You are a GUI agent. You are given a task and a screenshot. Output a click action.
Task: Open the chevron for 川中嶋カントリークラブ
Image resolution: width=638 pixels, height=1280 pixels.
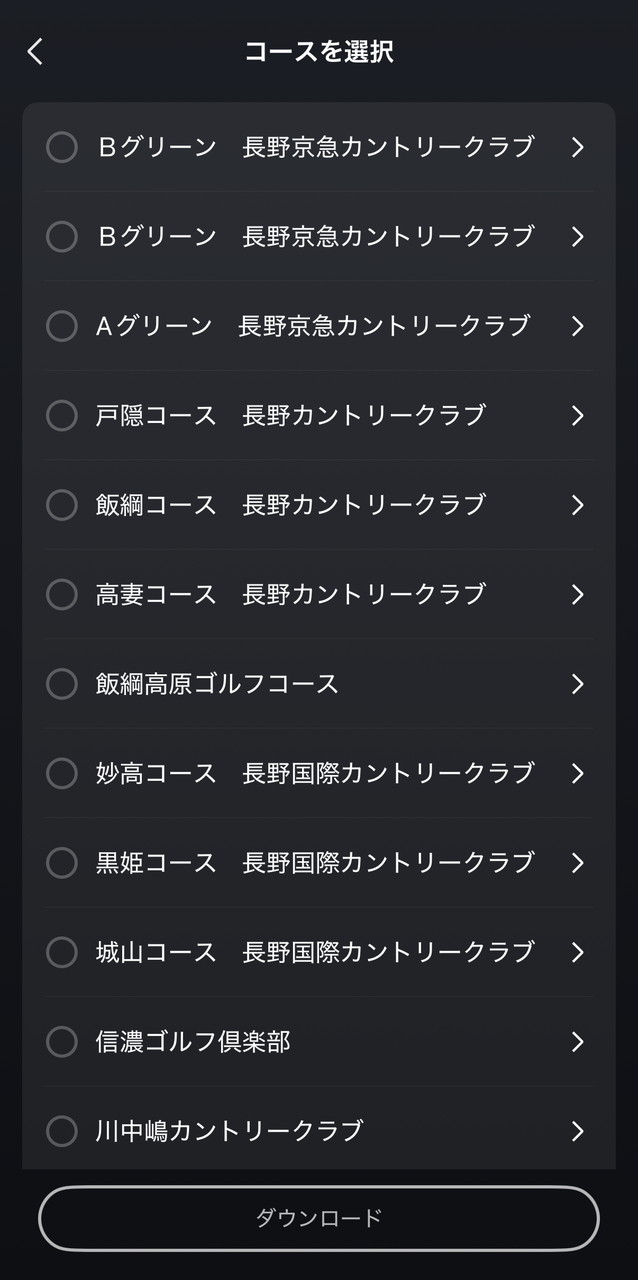(x=577, y=1131)
